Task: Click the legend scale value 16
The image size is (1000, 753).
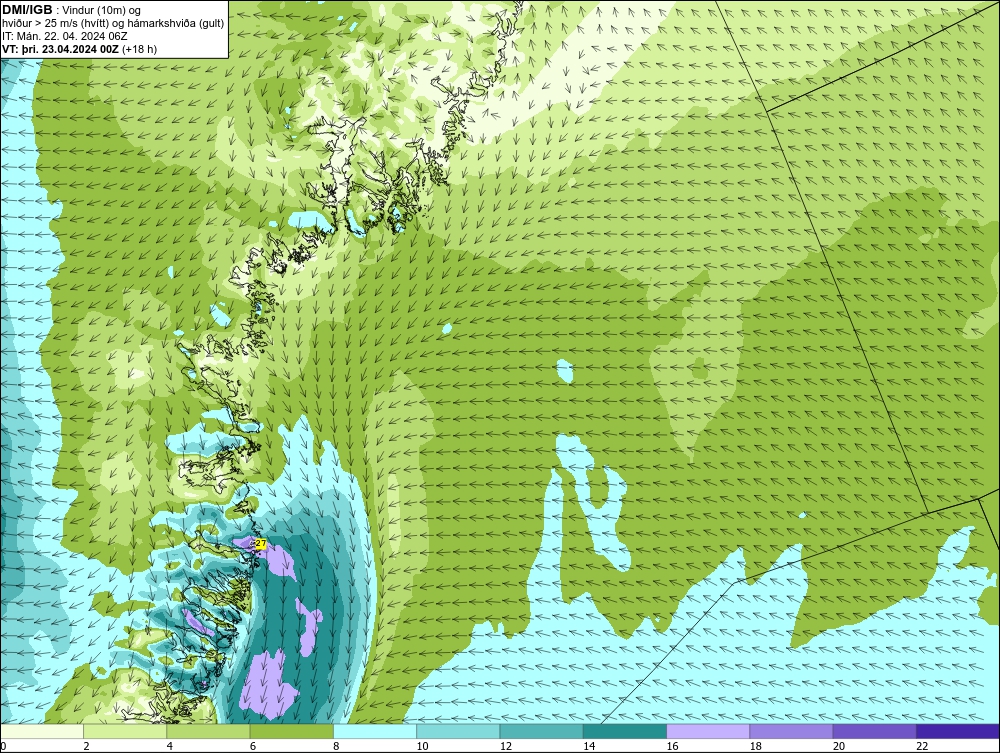Action: (672, 746)
